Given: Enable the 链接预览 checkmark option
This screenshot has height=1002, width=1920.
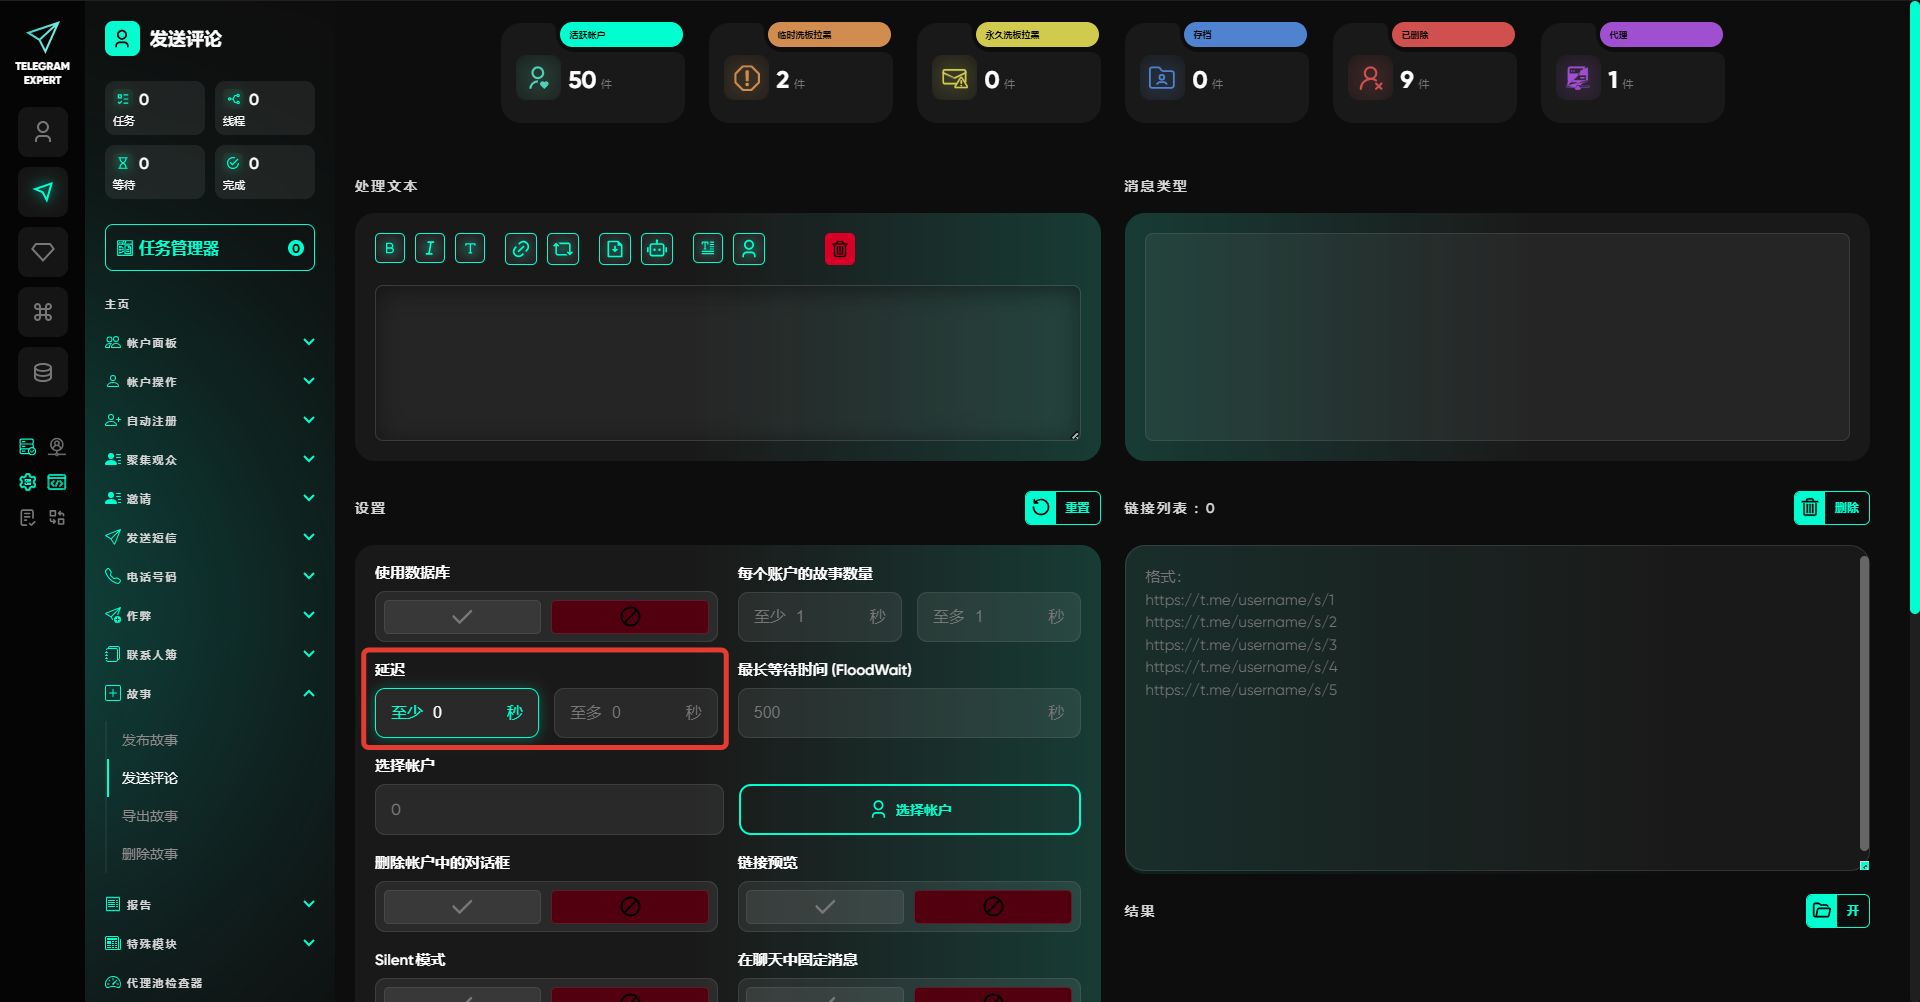Looking at the screenshot, I should click(x=825, y=907).
